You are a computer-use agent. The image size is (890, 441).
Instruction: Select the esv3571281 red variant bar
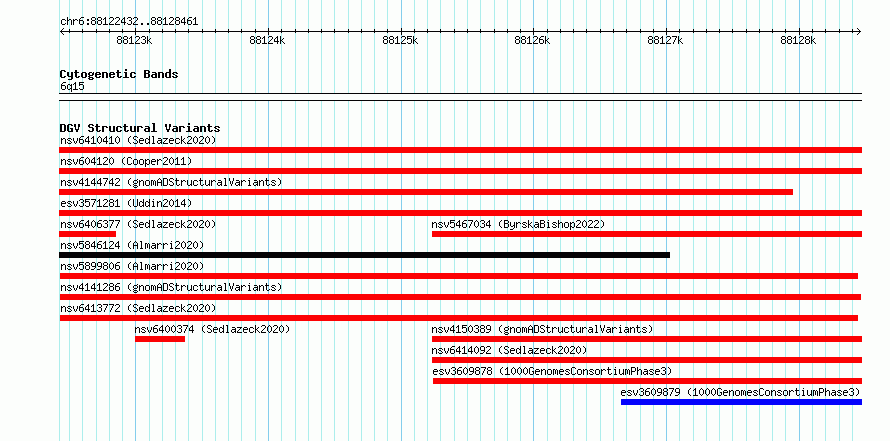click(x=460, y=213)
